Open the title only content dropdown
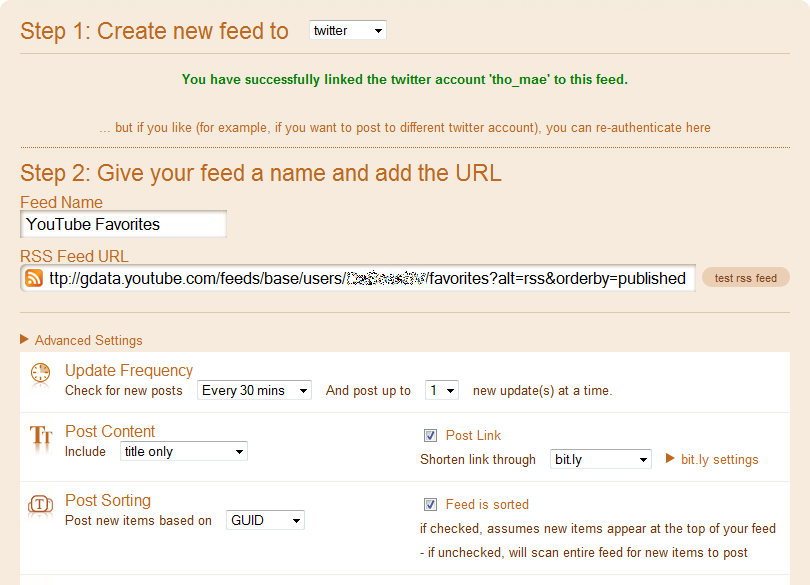Viewport: 810px width, 585px height. (184, 451)
